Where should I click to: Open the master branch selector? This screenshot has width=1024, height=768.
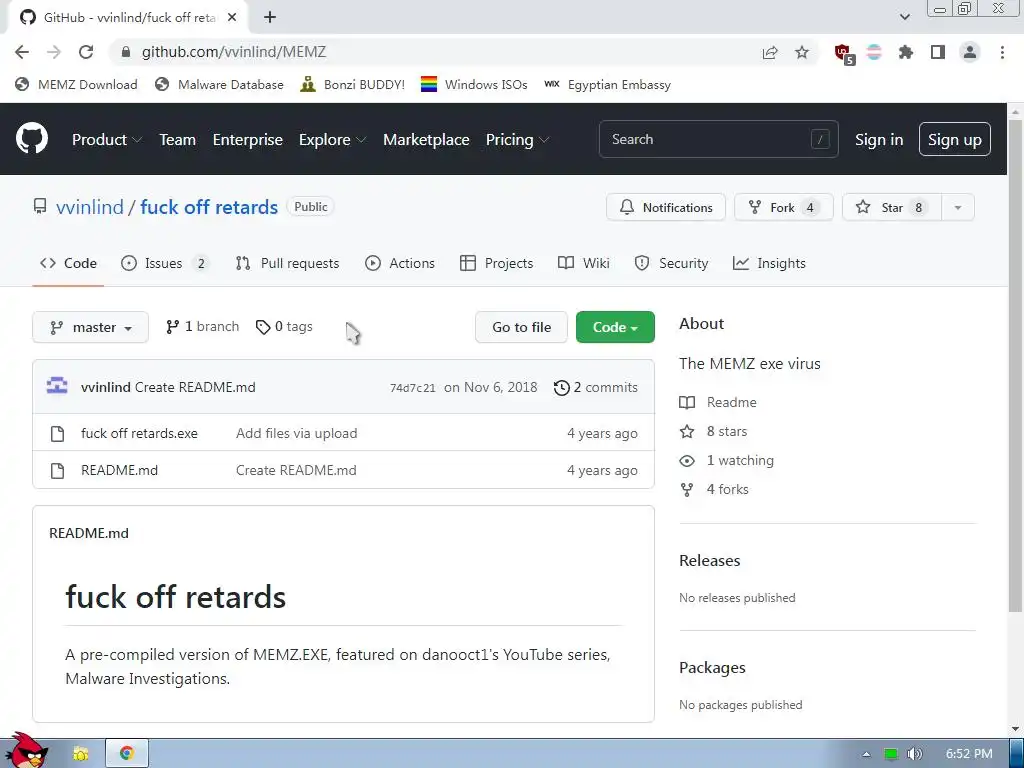click(90, 327)
